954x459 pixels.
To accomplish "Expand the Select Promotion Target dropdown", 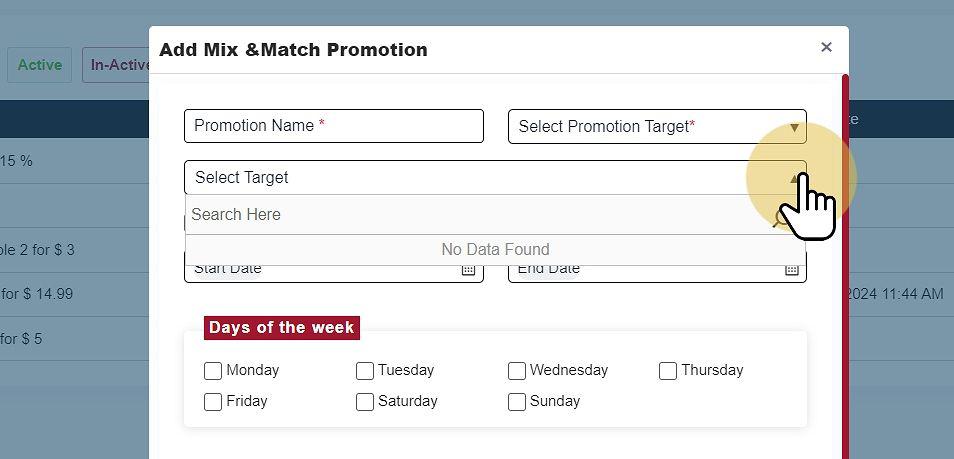I will point(657,127).
